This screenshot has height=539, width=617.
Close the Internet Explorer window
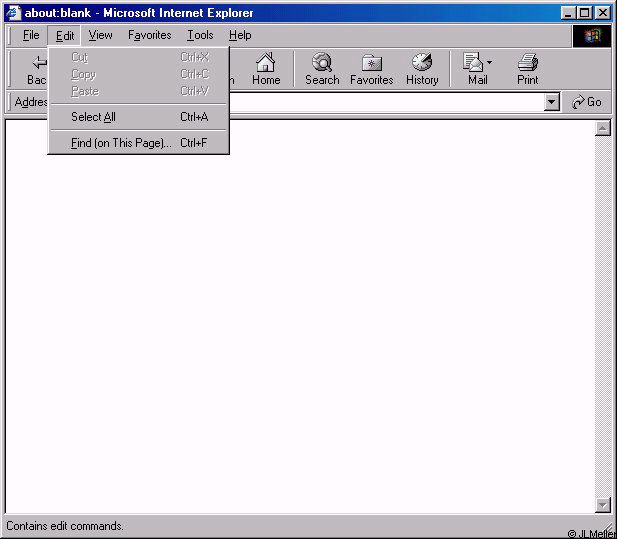pos(602,13)
